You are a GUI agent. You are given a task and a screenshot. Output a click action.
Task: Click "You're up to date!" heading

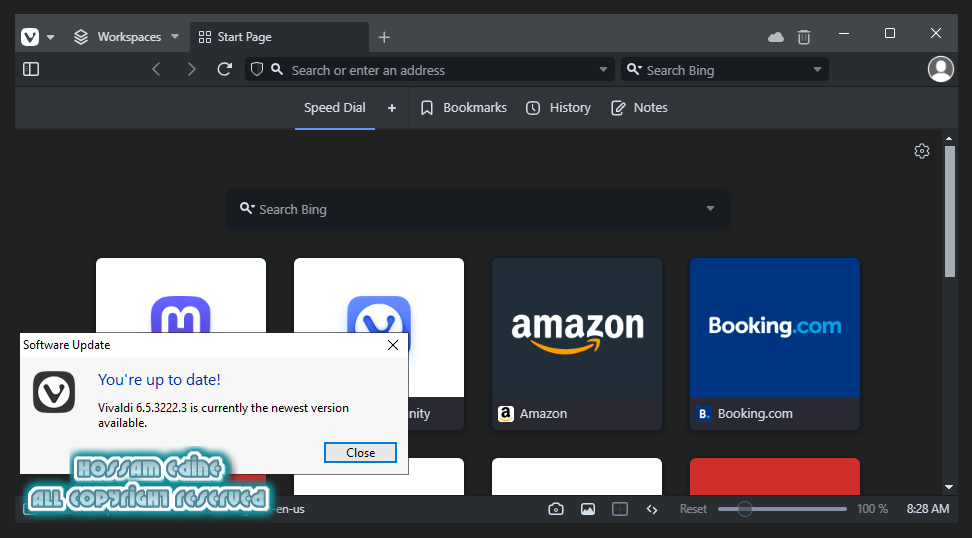159,379
